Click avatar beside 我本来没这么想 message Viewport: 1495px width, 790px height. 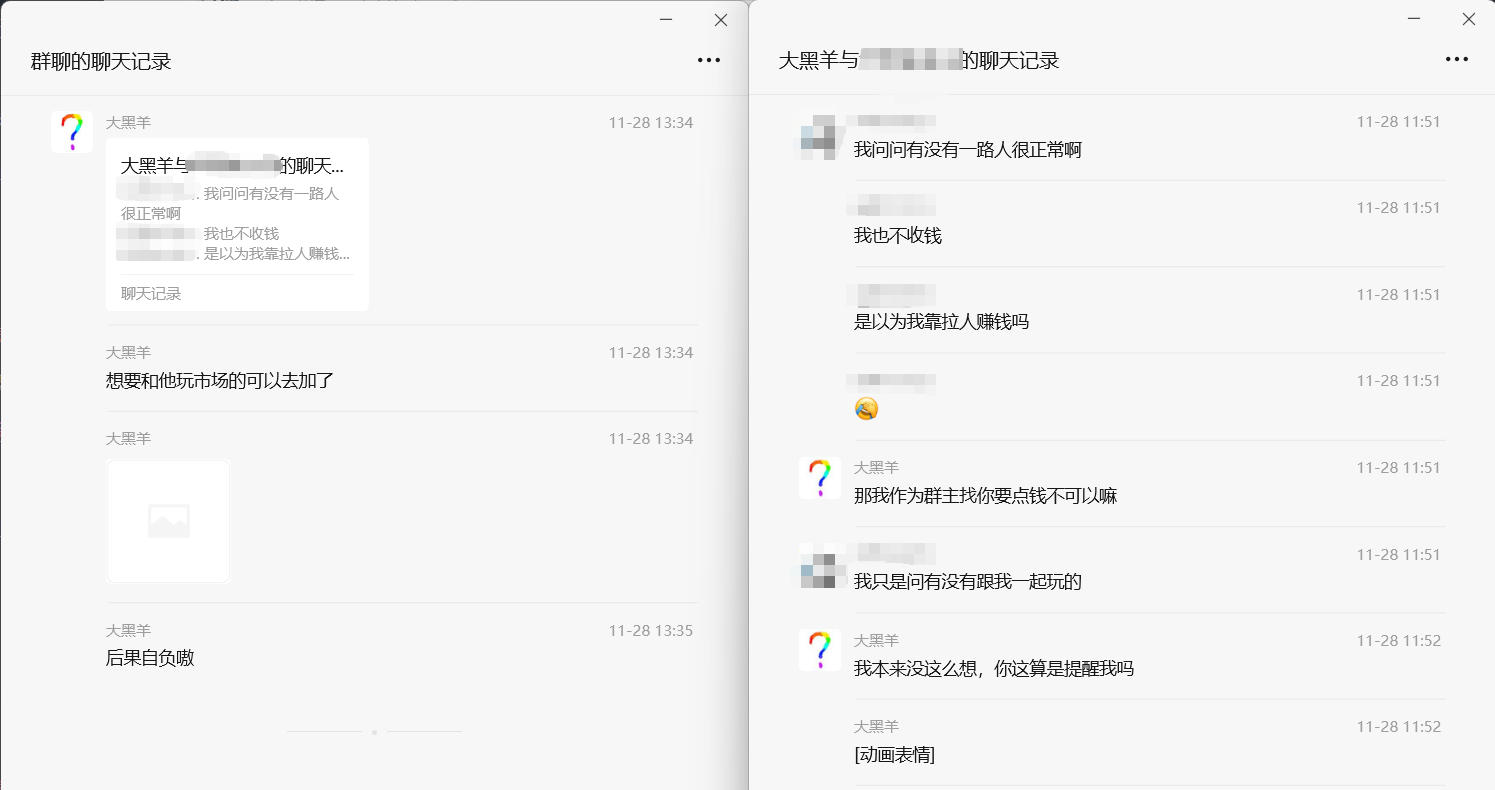819,651
